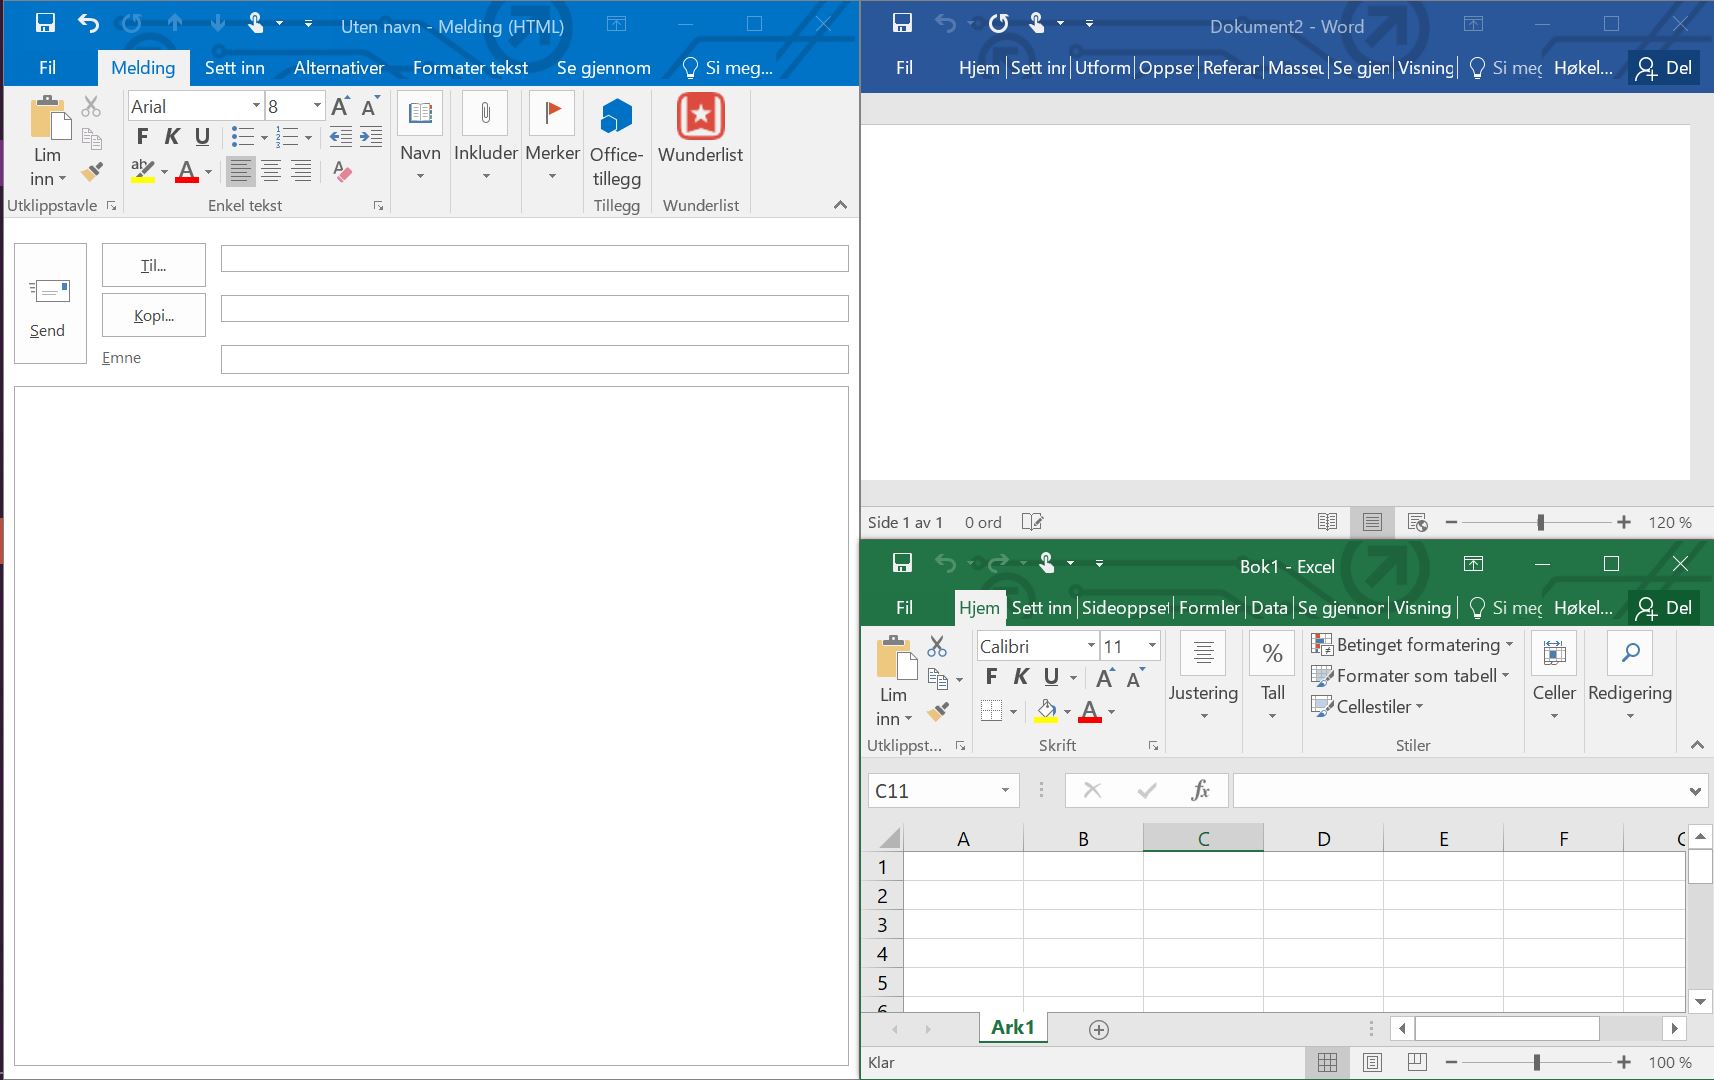The height and width of the screenshot is (1080, 1714).
Task: Click the Inkluder paperclip attachment icon
Action: pos(485,114)
